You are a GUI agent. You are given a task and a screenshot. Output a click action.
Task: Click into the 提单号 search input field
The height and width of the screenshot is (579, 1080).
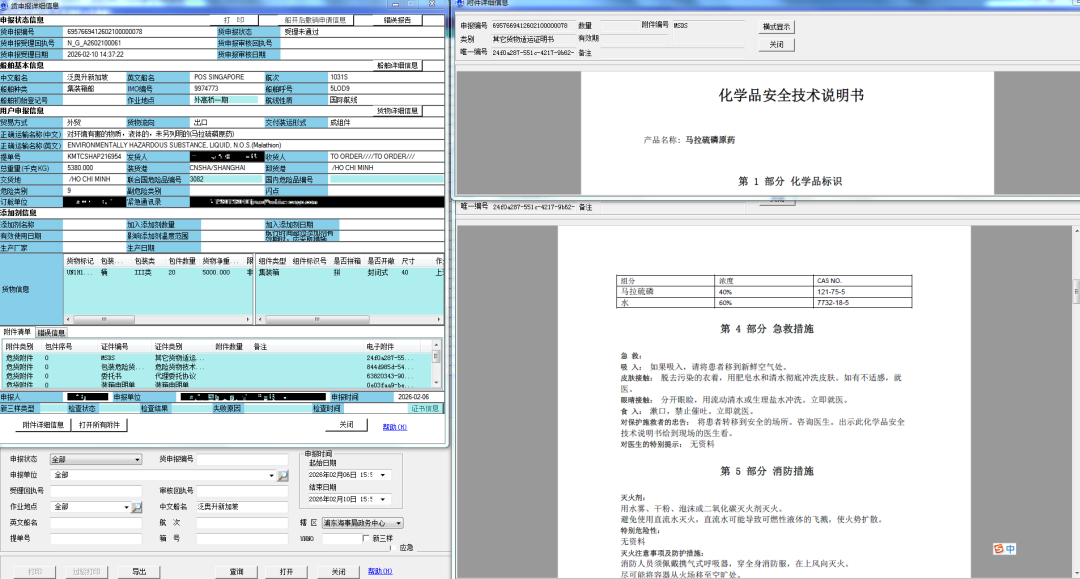point(96,538)
